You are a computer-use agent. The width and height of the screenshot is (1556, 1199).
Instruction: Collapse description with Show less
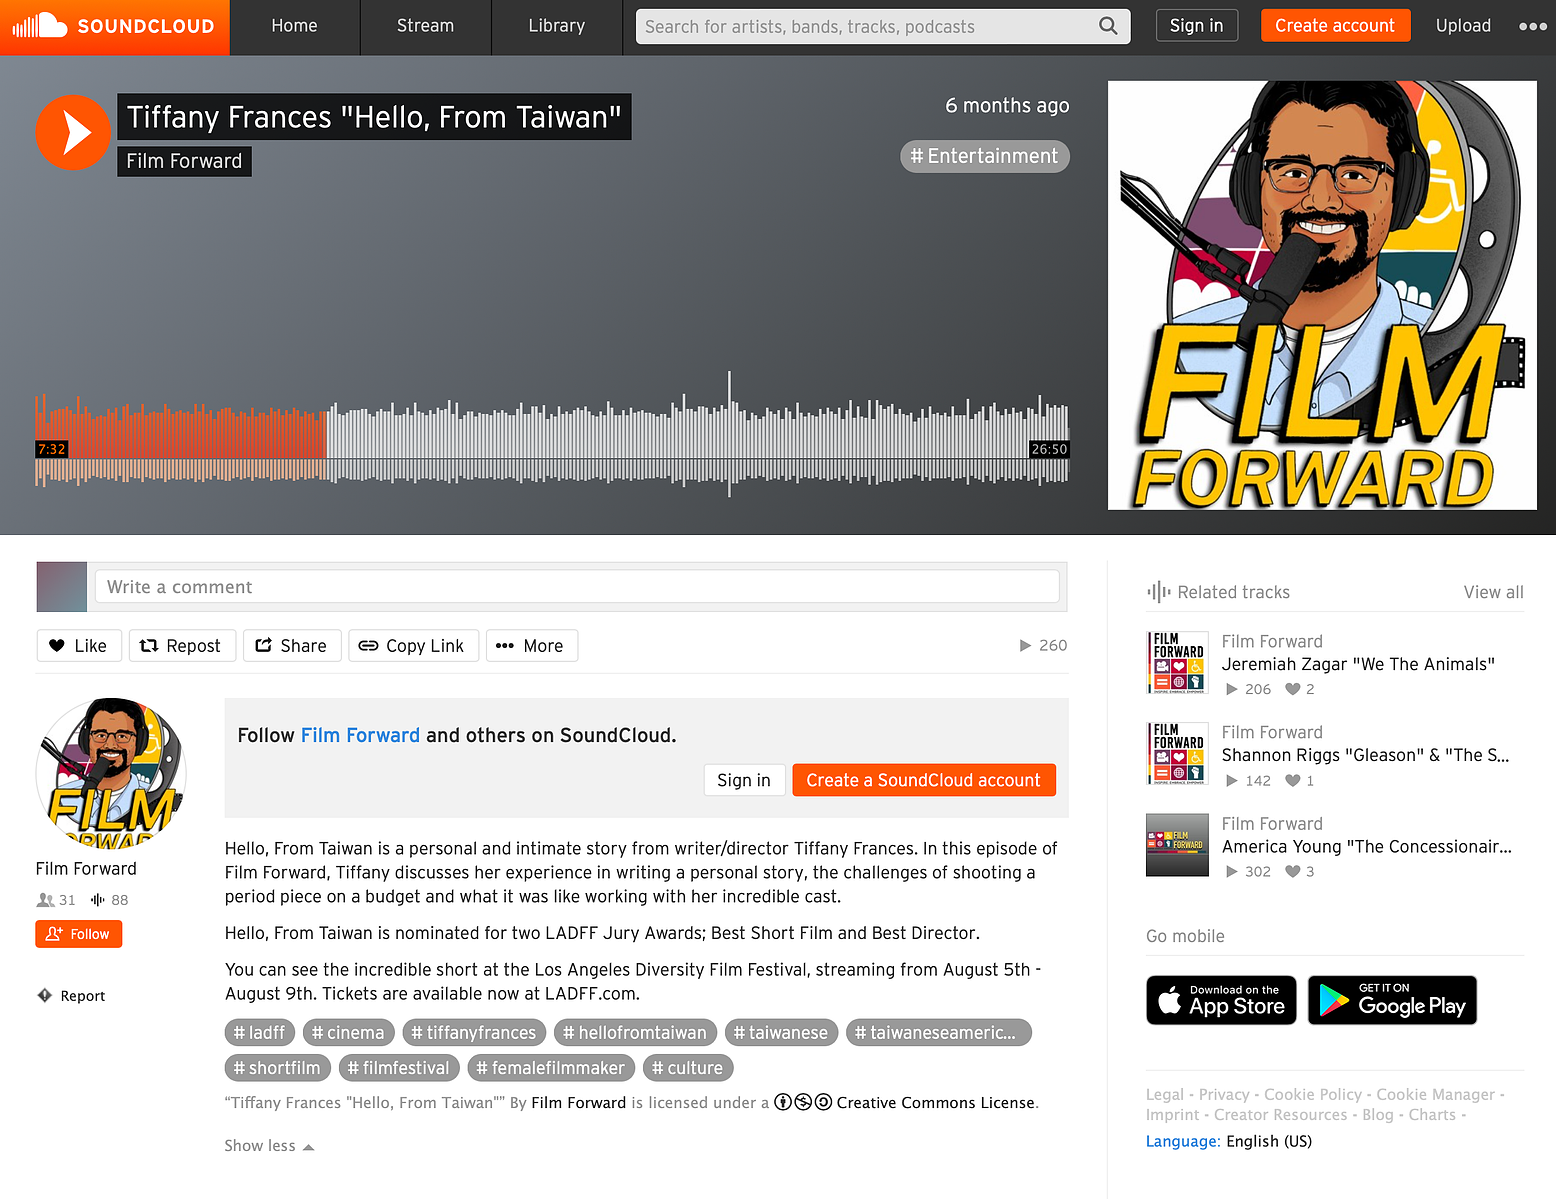(269, 1146)
